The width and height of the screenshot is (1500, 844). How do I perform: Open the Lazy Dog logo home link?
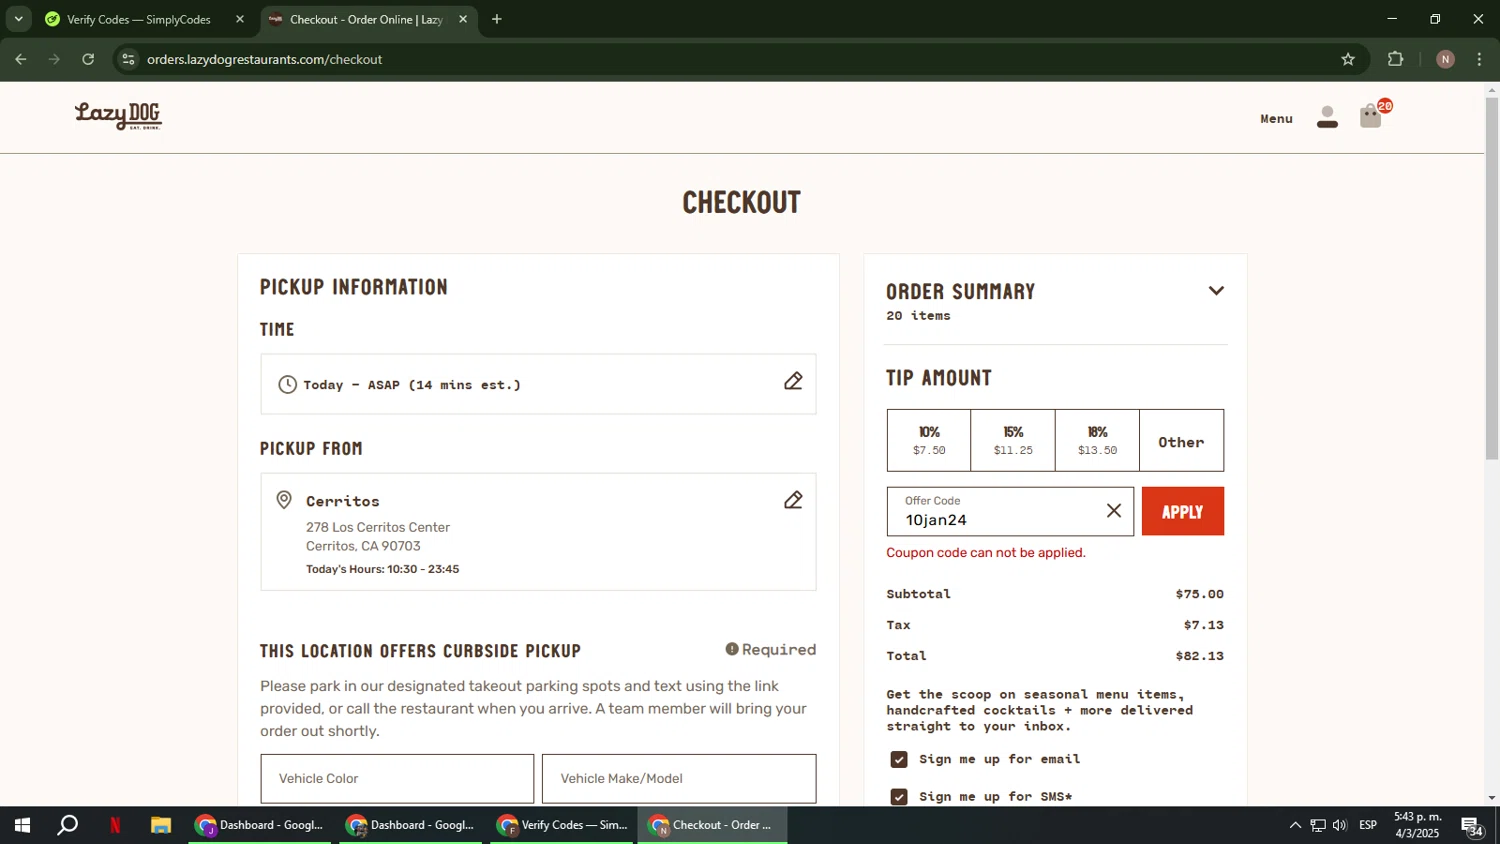[118, 116]
